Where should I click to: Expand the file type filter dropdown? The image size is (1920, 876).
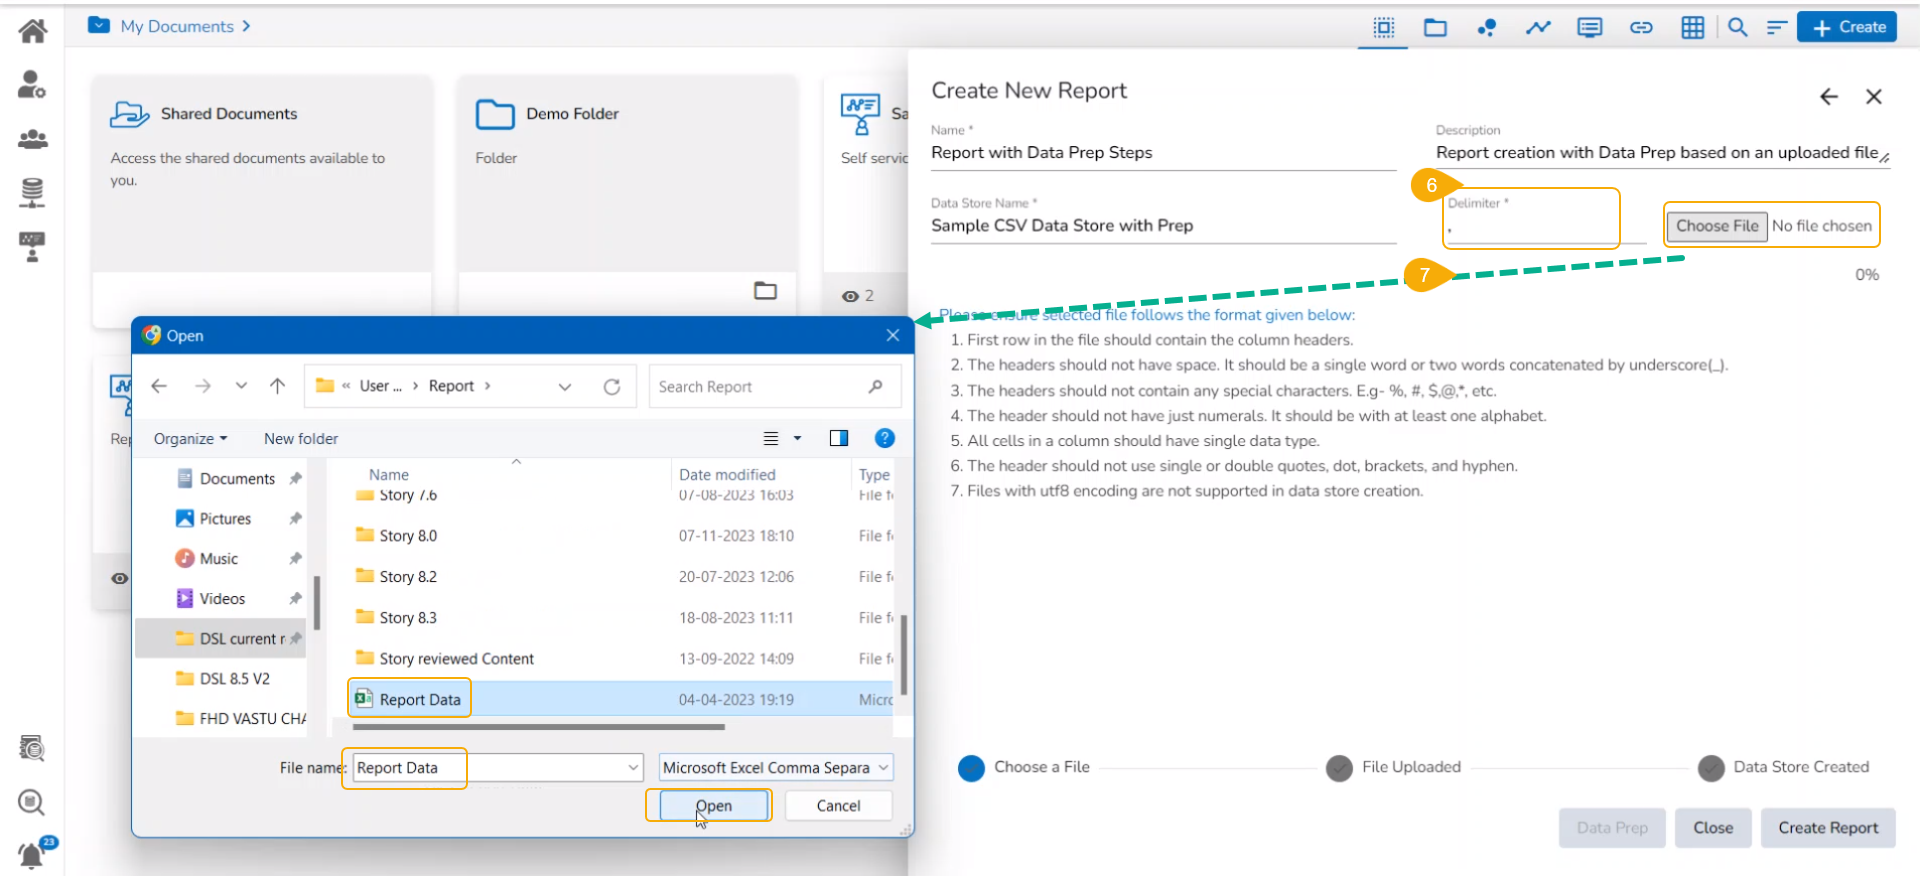(883, 768)
